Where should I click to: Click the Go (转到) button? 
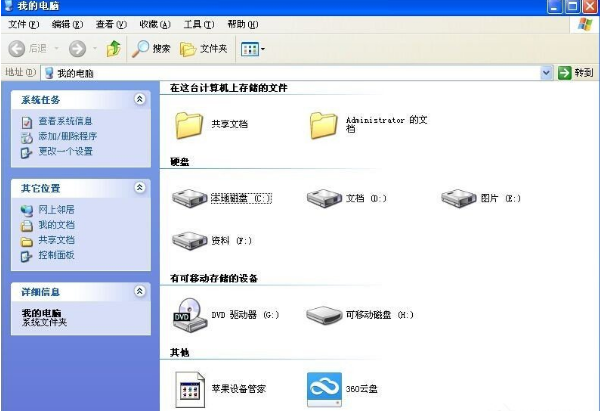(x=576, y=73)
